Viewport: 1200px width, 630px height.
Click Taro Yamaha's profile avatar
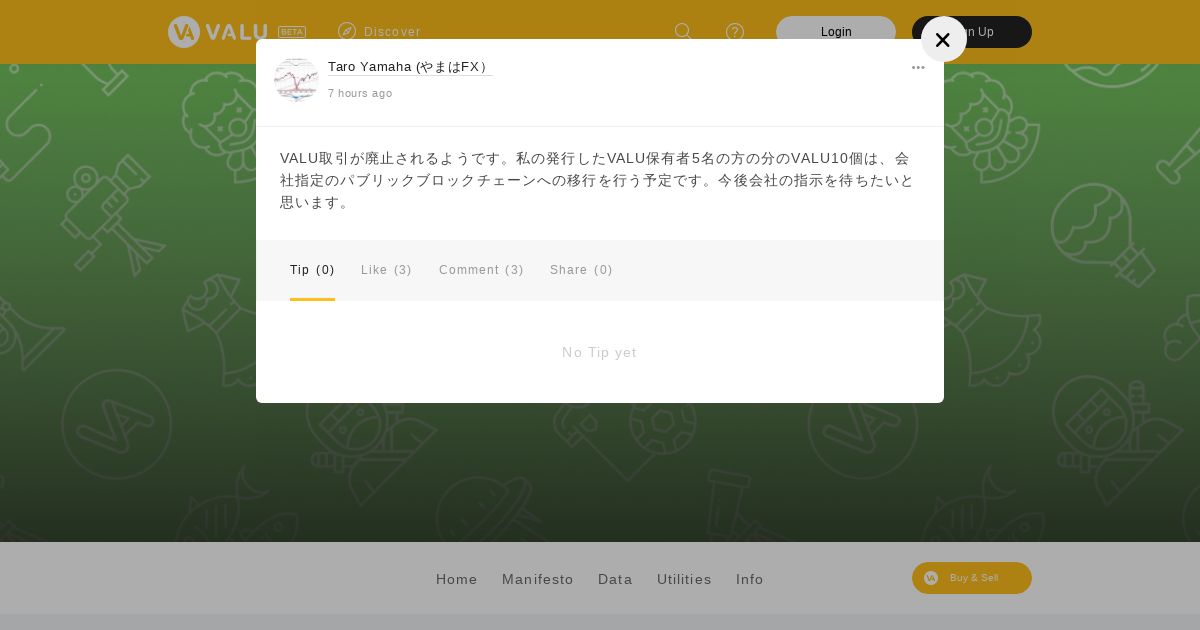coord(296,80)
